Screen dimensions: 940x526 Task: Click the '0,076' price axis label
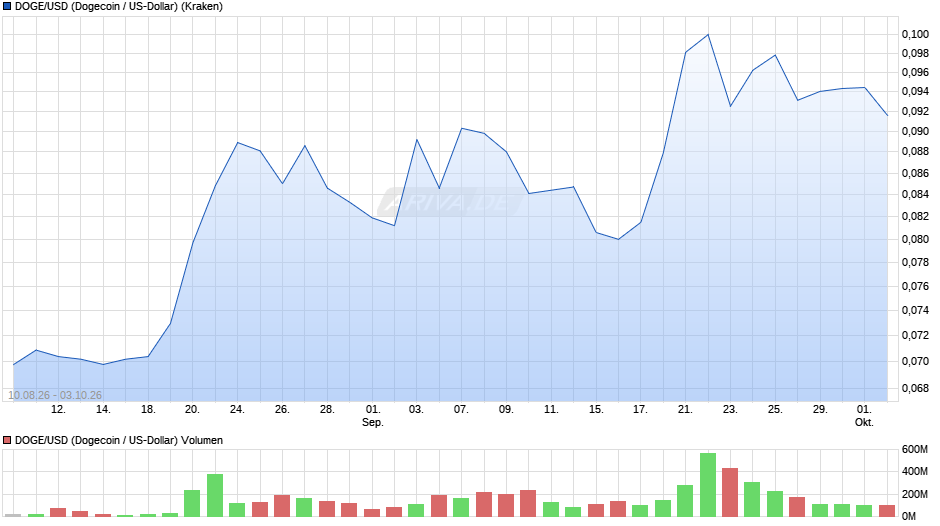[915, 286]
